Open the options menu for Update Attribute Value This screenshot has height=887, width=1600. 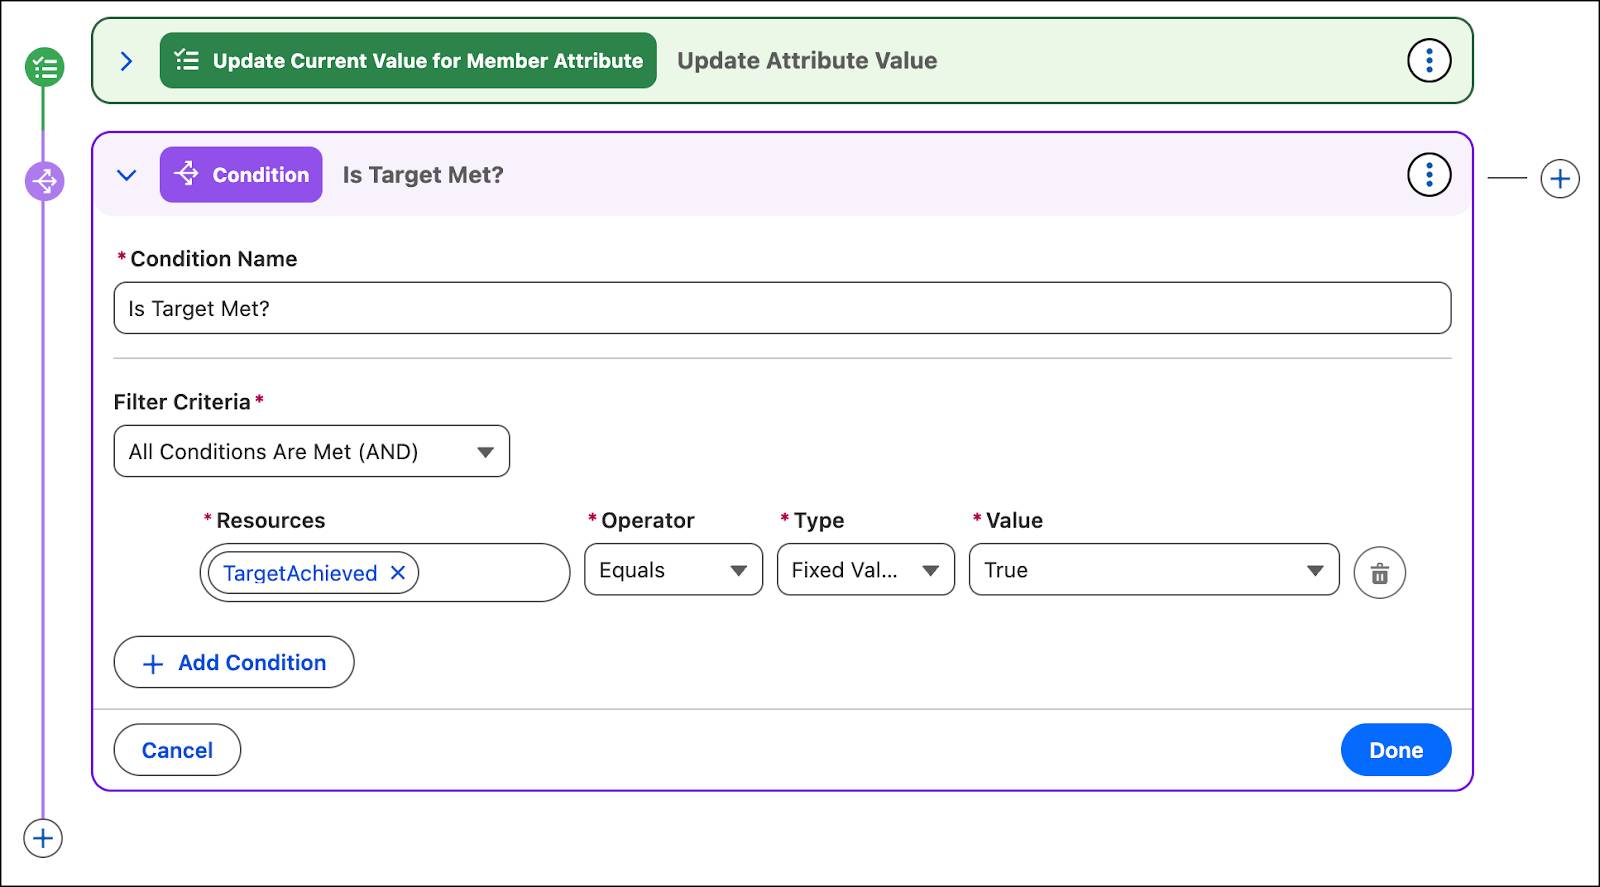(x=1429, y=61)
